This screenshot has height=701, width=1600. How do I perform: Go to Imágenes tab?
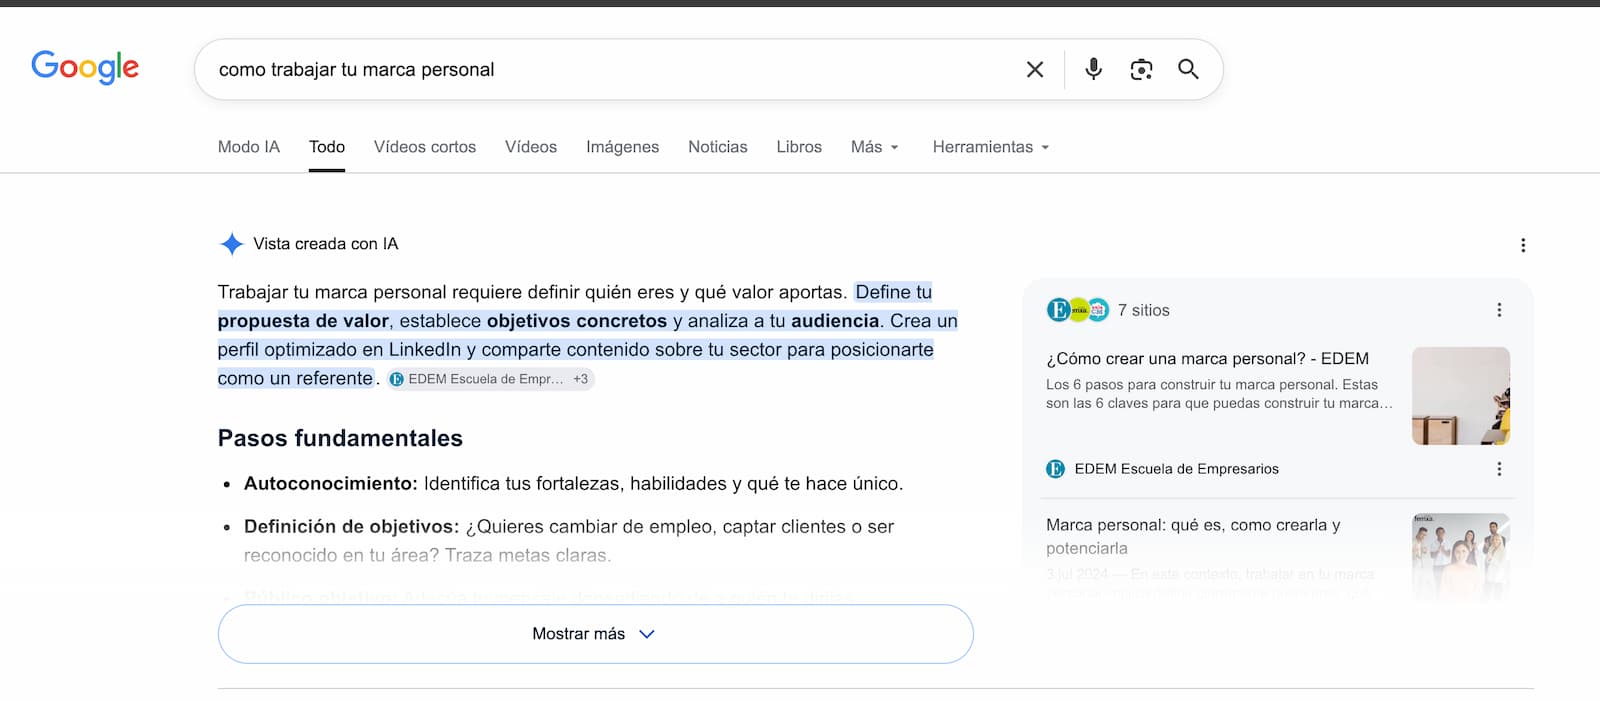(622, 147)
